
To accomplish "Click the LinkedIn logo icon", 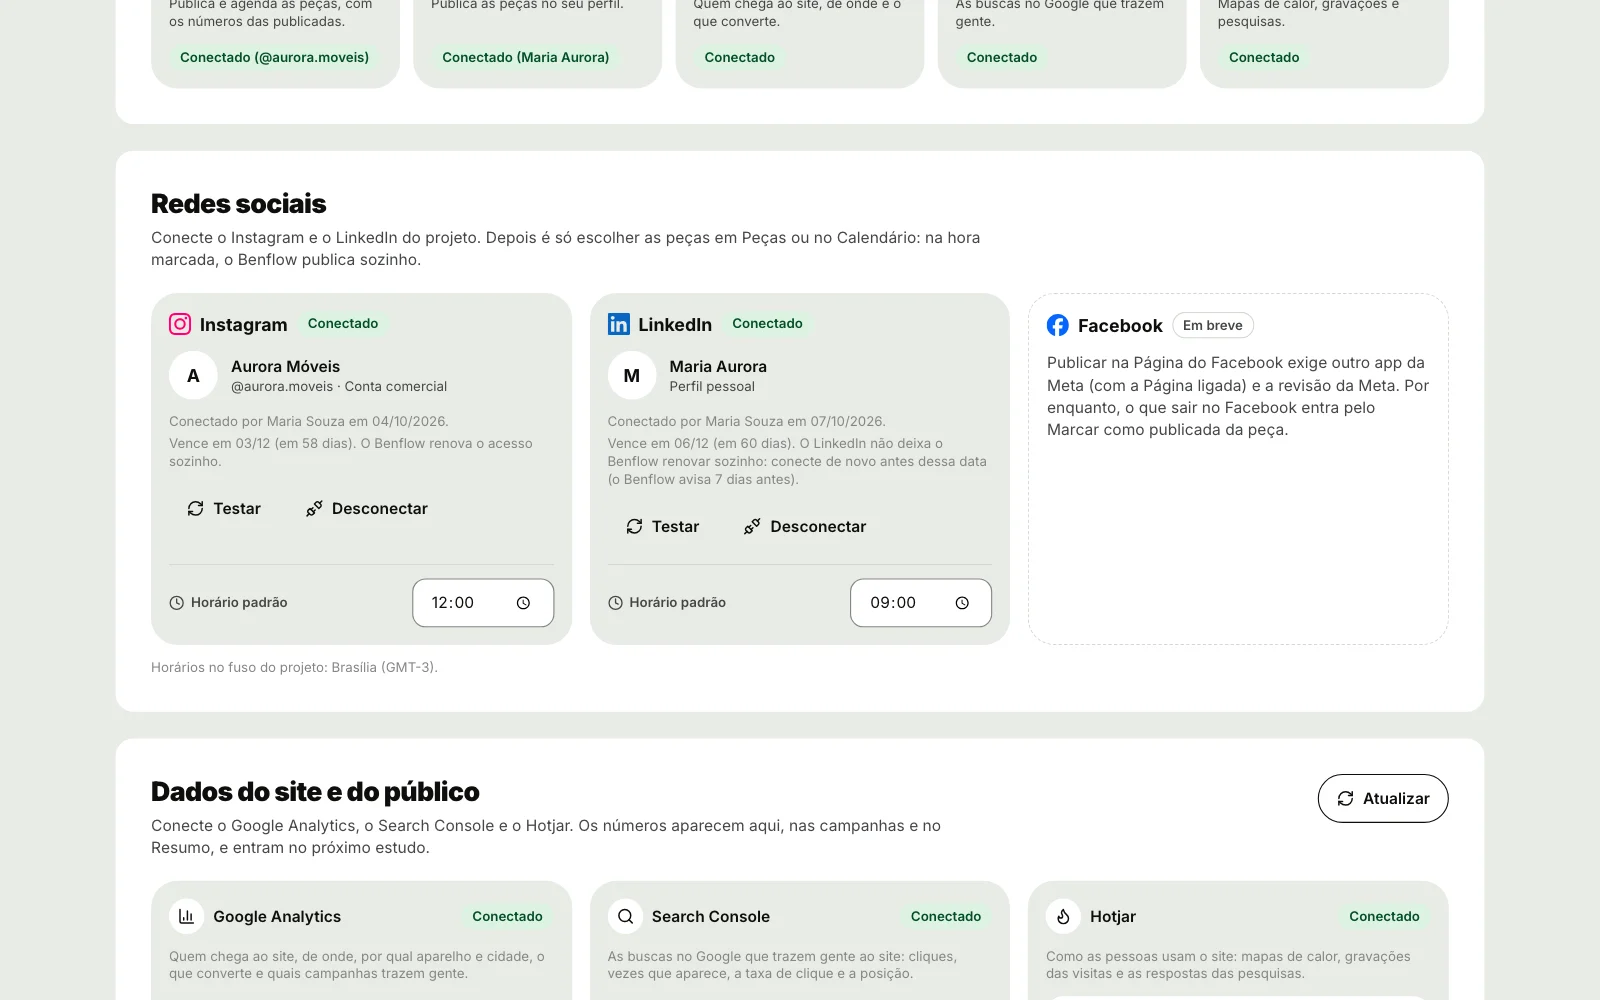I will (x=619, y=324).
